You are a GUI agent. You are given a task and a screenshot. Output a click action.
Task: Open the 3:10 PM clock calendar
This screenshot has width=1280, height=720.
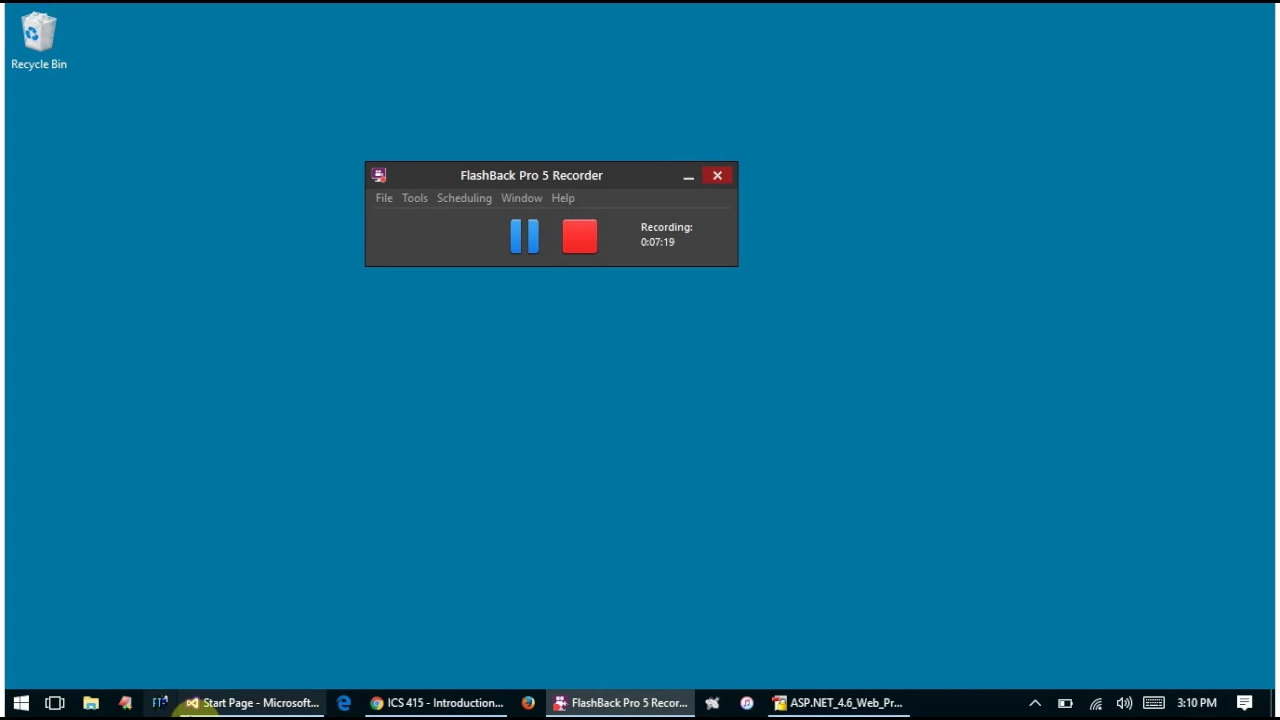tap(1197, 703)
